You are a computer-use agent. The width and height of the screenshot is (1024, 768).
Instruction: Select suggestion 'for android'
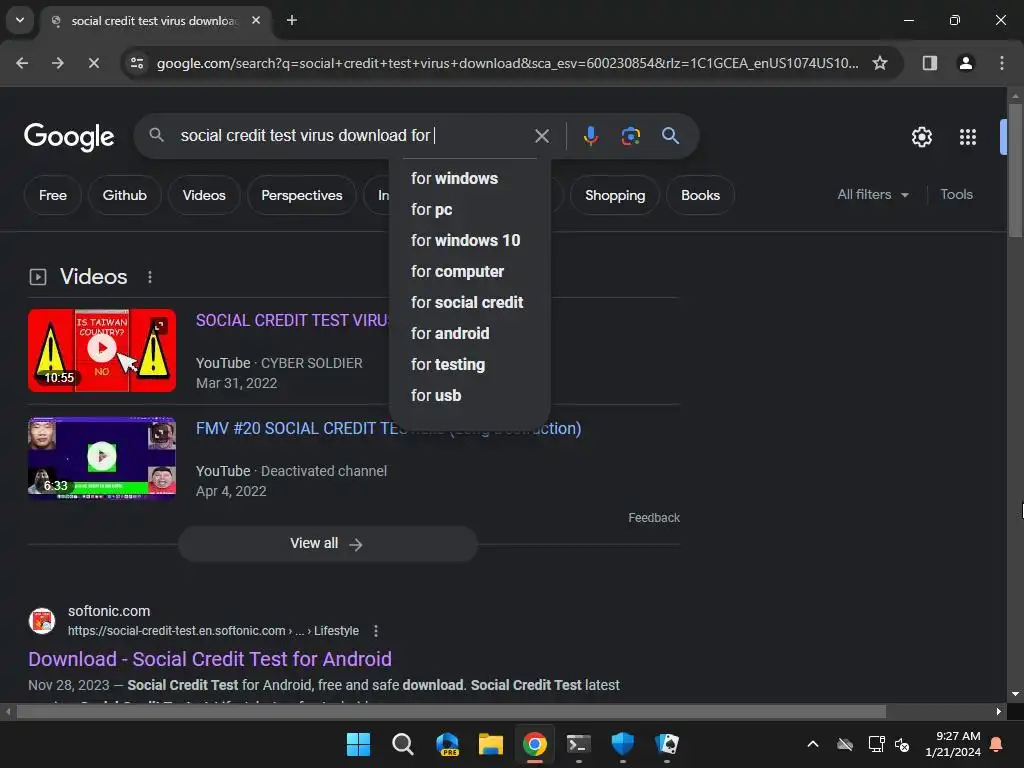pyautogui.click(x=470, y=334)
